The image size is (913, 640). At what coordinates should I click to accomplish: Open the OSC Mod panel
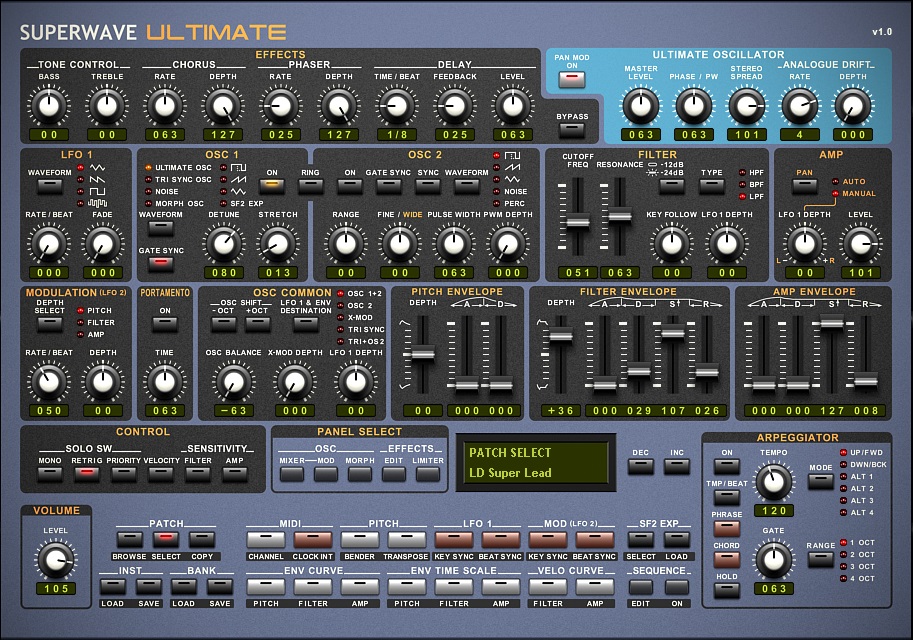tap(326, 473)
